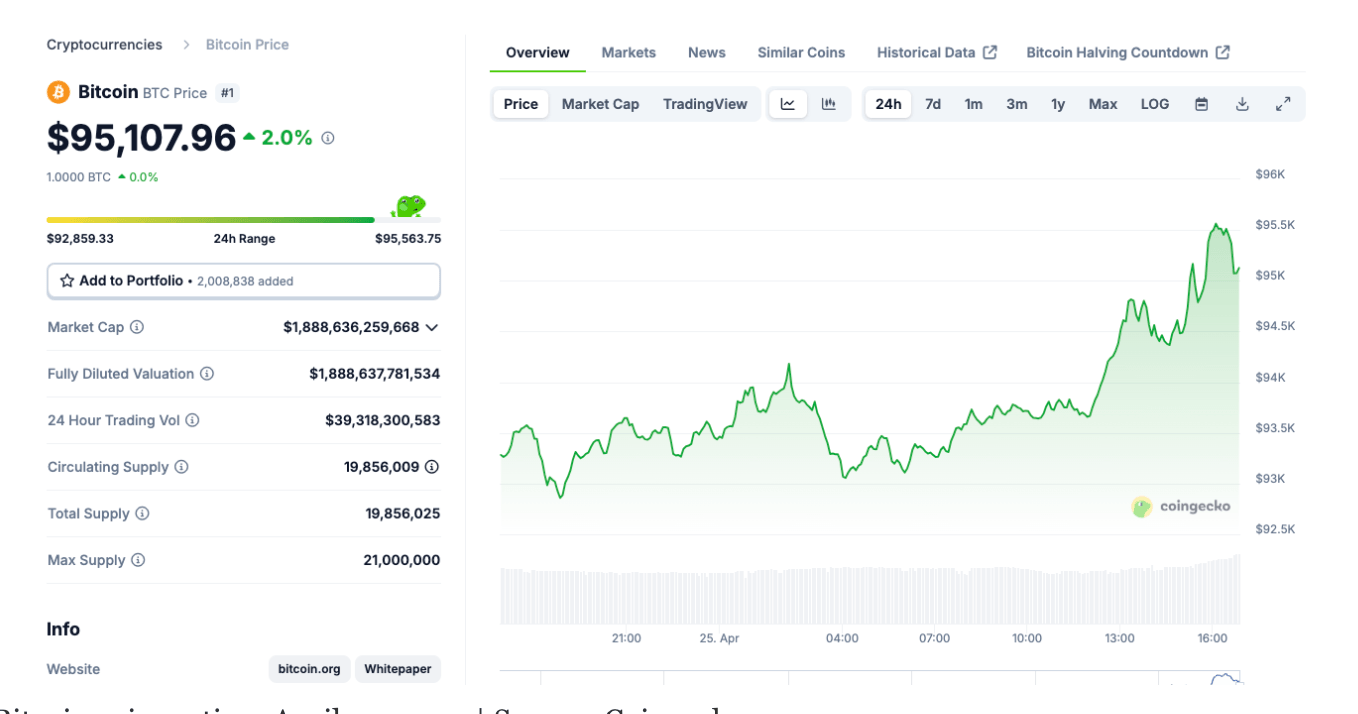
Task: Open the Market Cap info tooltip icon
Action: click(137, 327)
